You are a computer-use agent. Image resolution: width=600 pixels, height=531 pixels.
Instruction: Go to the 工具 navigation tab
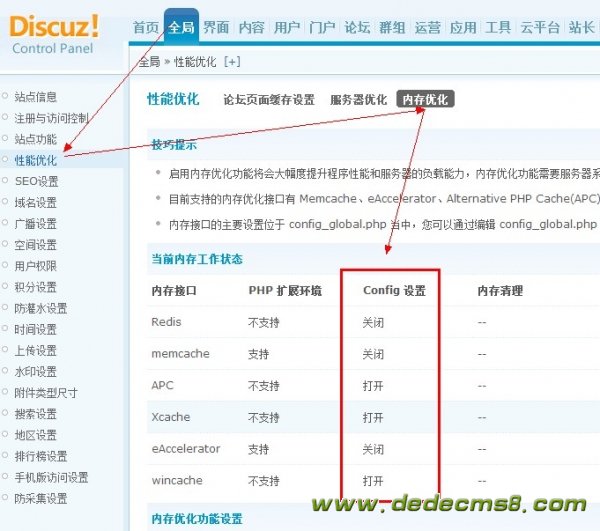click(x=498, y=28)
